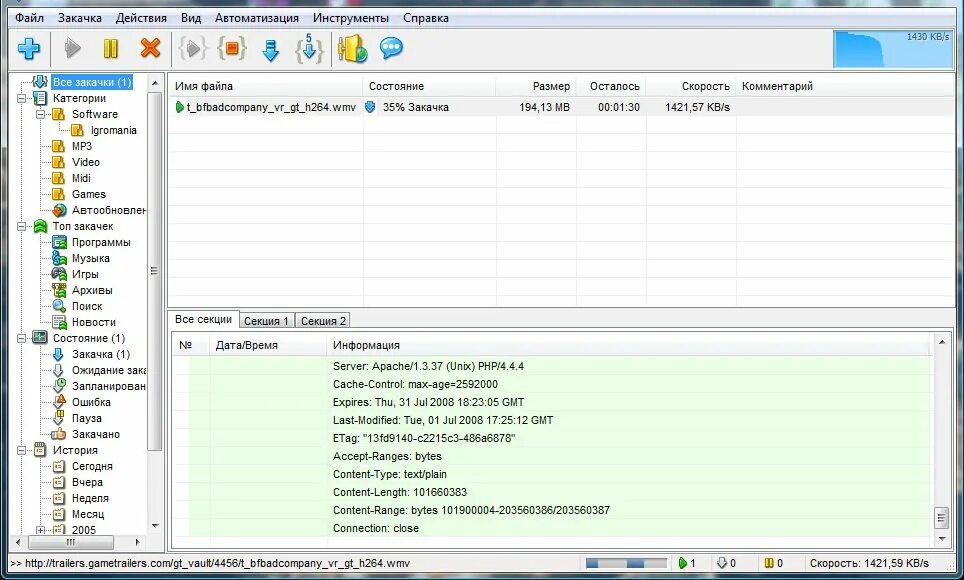Collapse the Состояние (1) branch
964x580 pixels.
(22, 338)
